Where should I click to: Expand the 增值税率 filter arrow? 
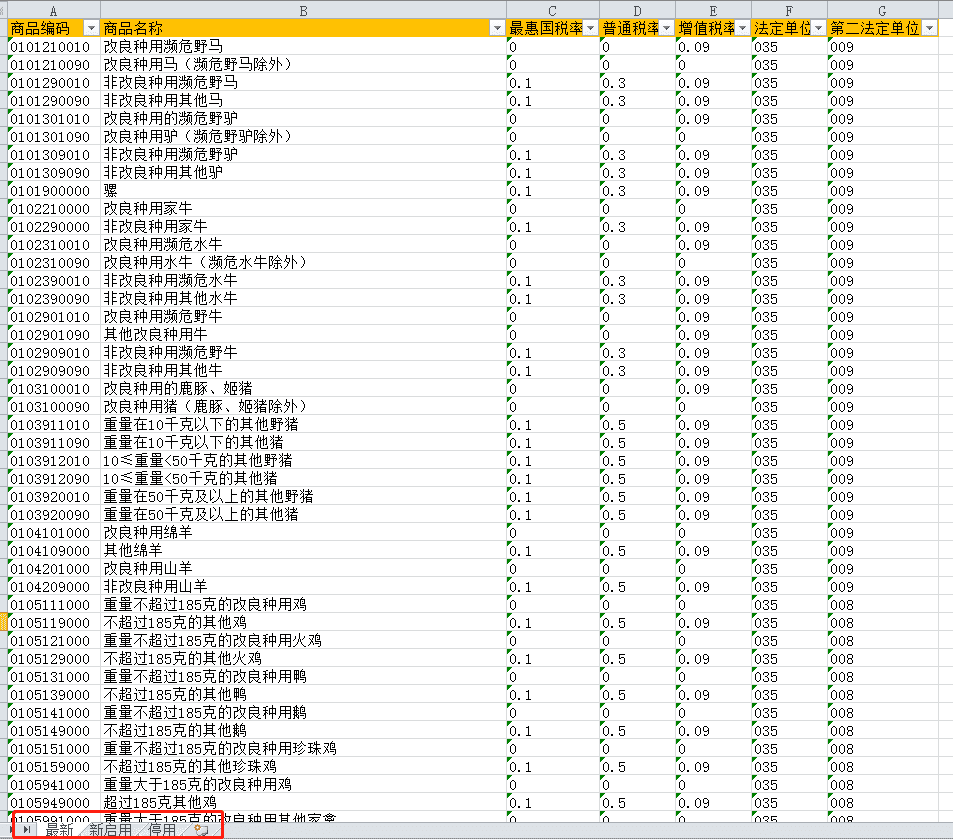743,28
